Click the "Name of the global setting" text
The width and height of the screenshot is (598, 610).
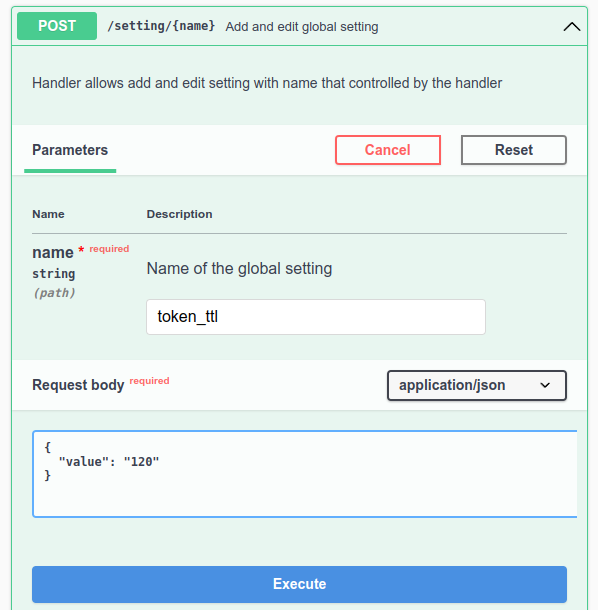[x=239, y=268]
